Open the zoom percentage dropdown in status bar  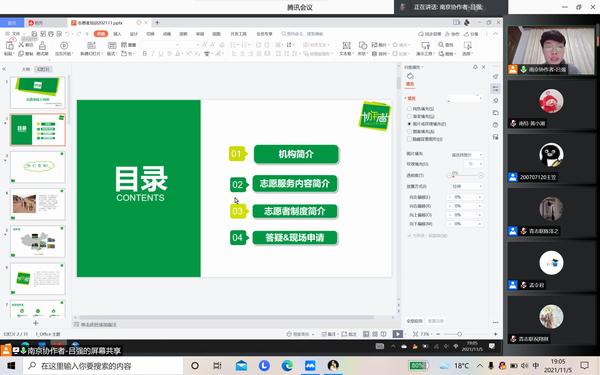pos(425,334)
